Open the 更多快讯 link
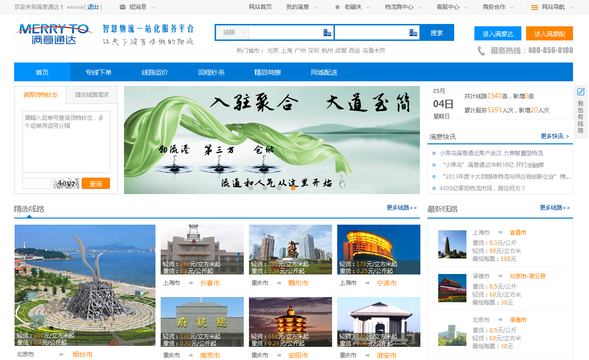 click(x=555, y=136)
